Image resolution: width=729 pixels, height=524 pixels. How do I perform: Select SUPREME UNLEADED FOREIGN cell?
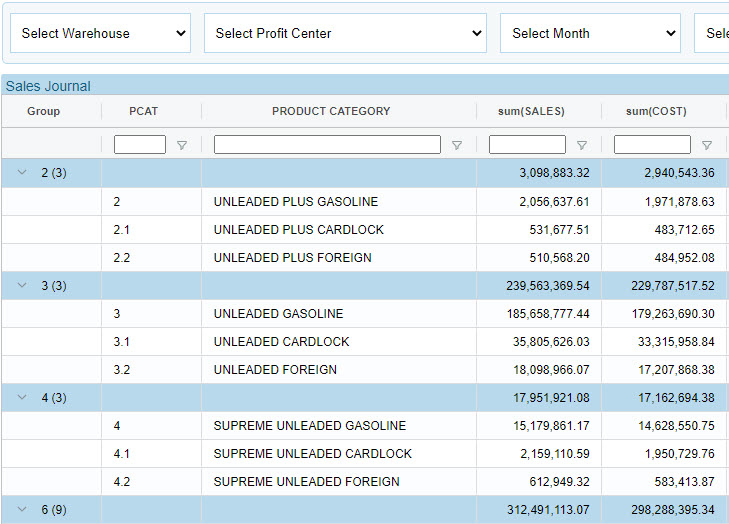coord(306,482)
